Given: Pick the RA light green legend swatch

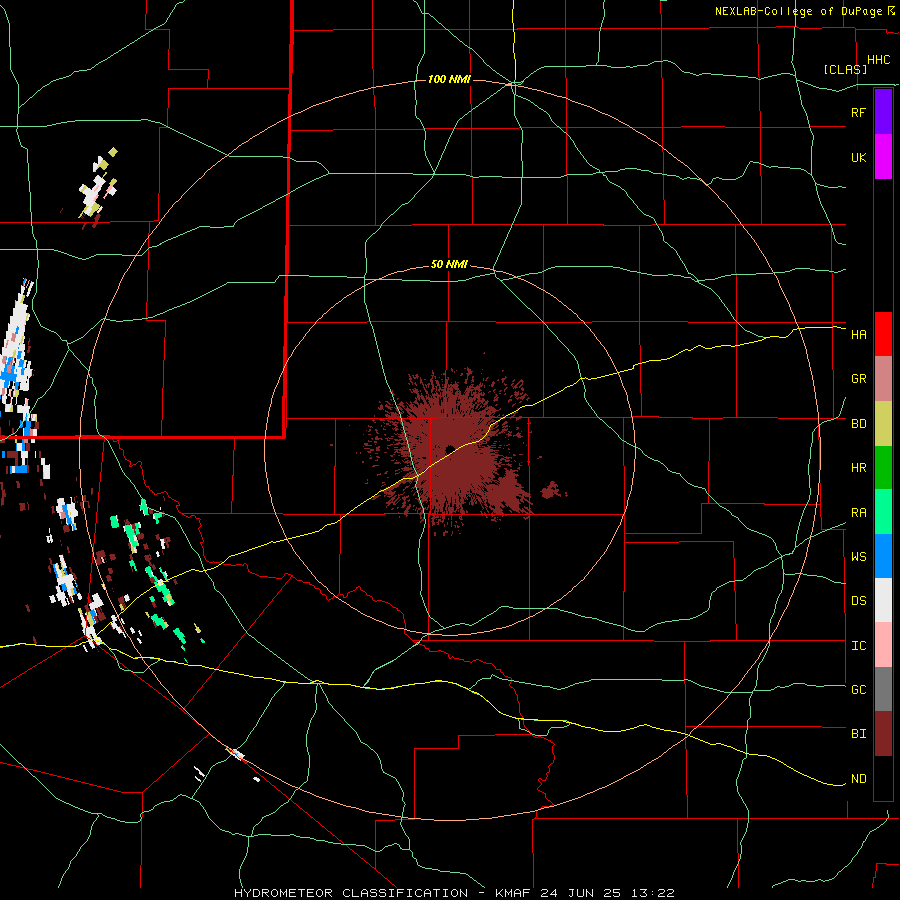Looking at the screenshot, I should click(x=883, y=512).
